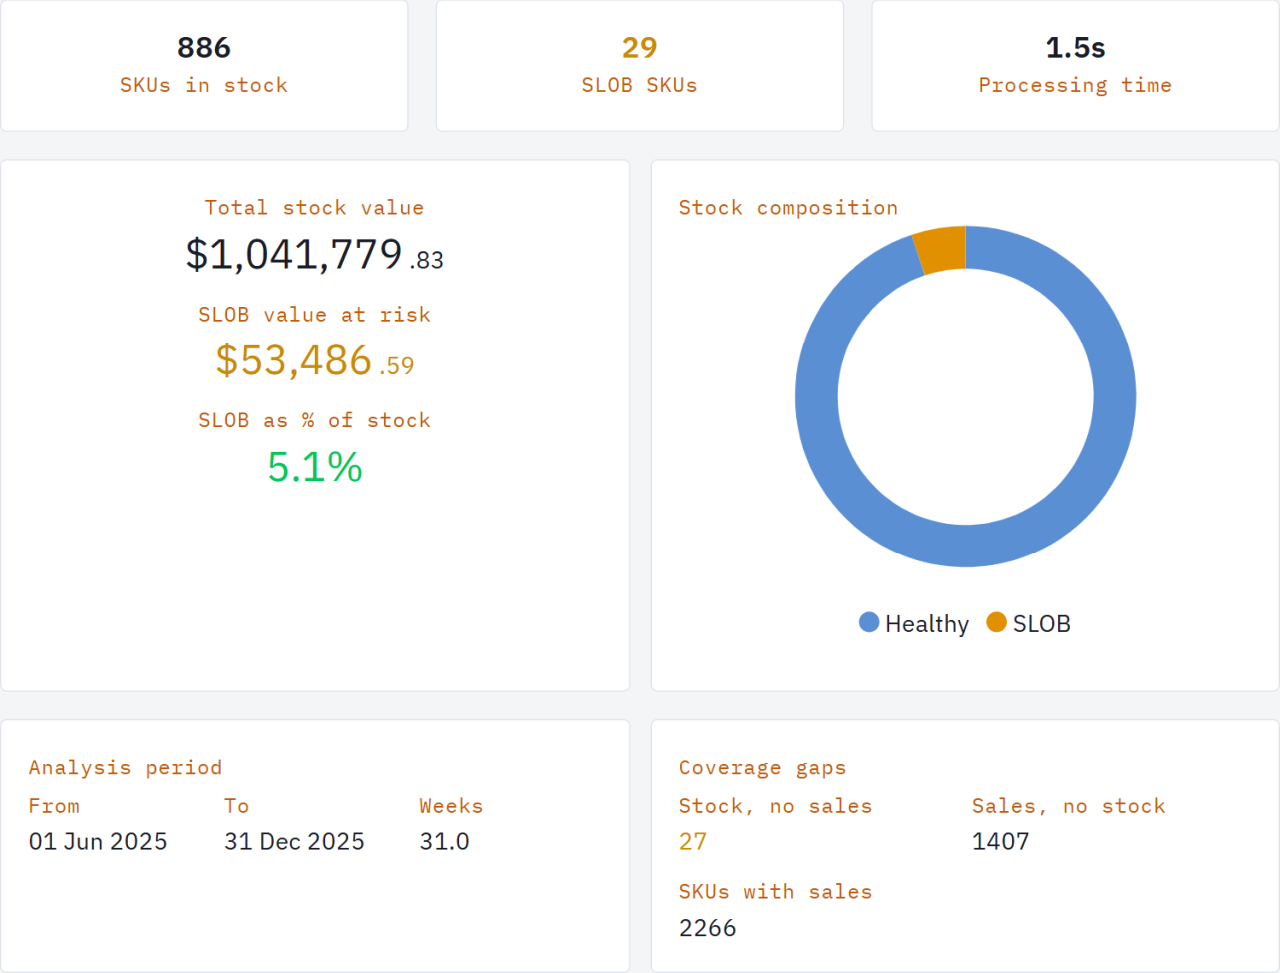Open the 29 SLOB SKUs metric card

[640, 65]
